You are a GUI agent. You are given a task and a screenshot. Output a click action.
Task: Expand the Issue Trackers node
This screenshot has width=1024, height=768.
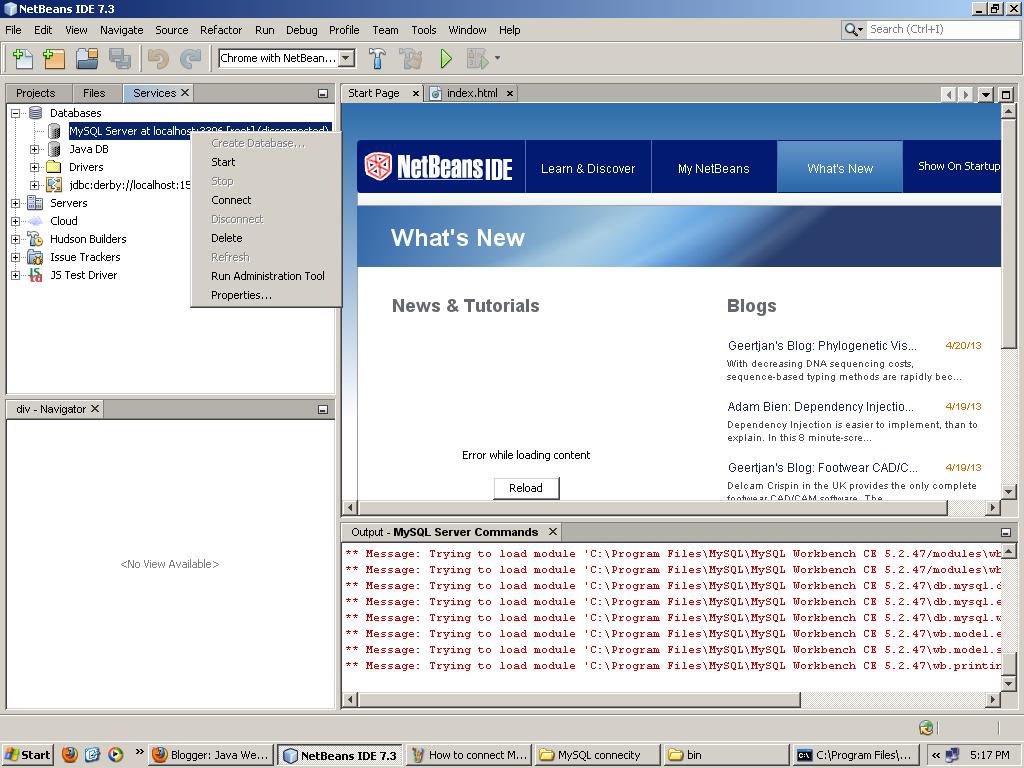click(x=15, y=257)
